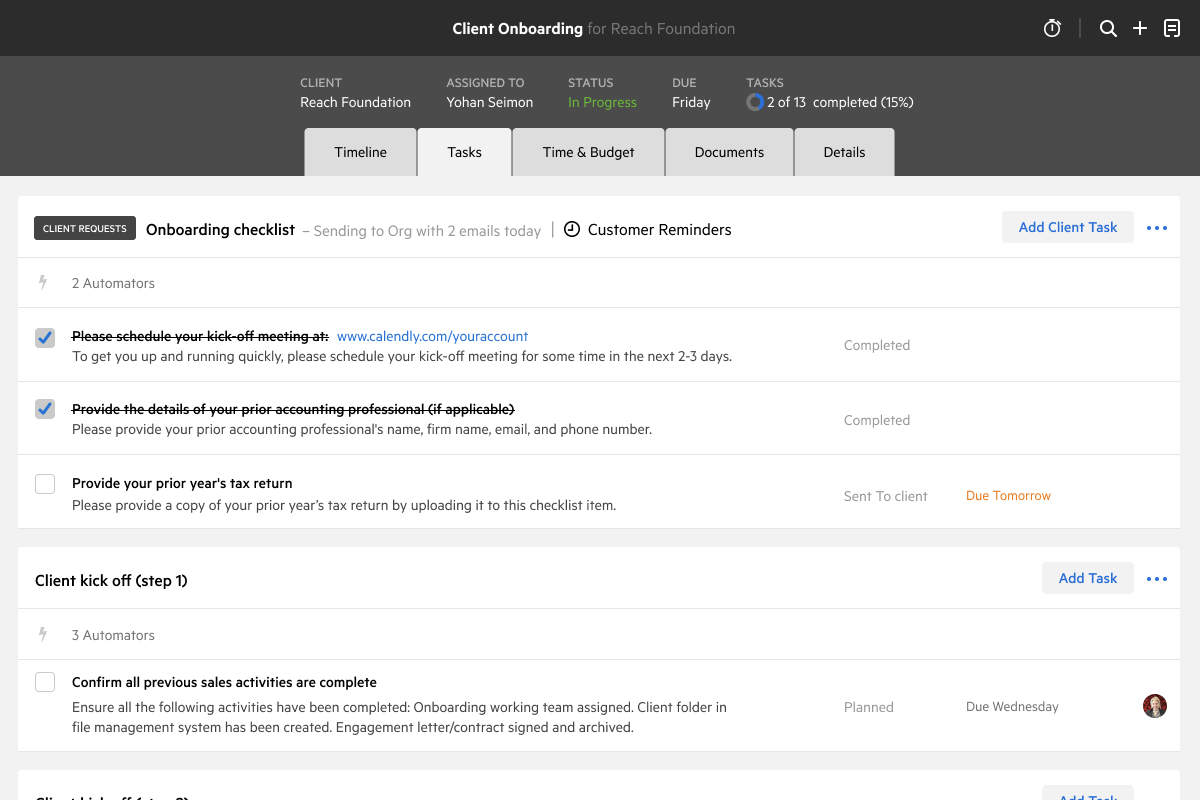The width and height of the screenshot is (1200, 800).
Task: Check the prior year's tax return task
Action: point(45,484)
